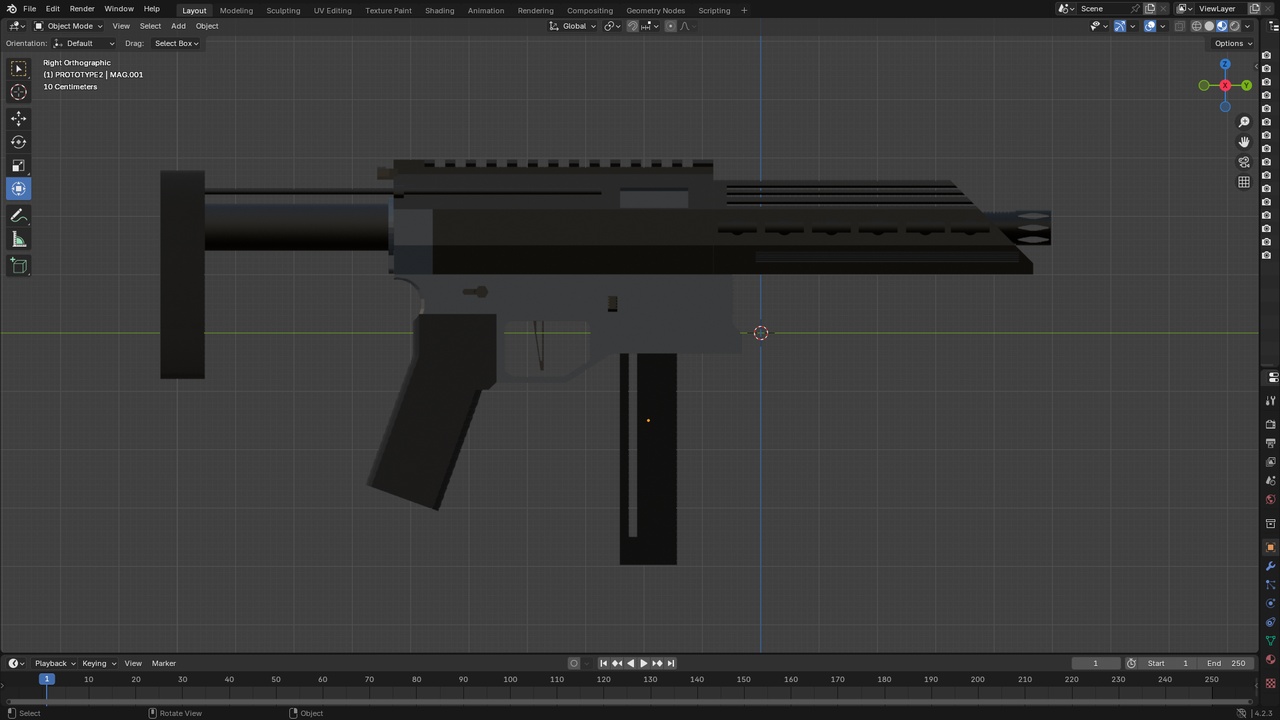Viewport: 1280px width, 720px height.
Task: Open the Render menu
Action: point(82,9)
